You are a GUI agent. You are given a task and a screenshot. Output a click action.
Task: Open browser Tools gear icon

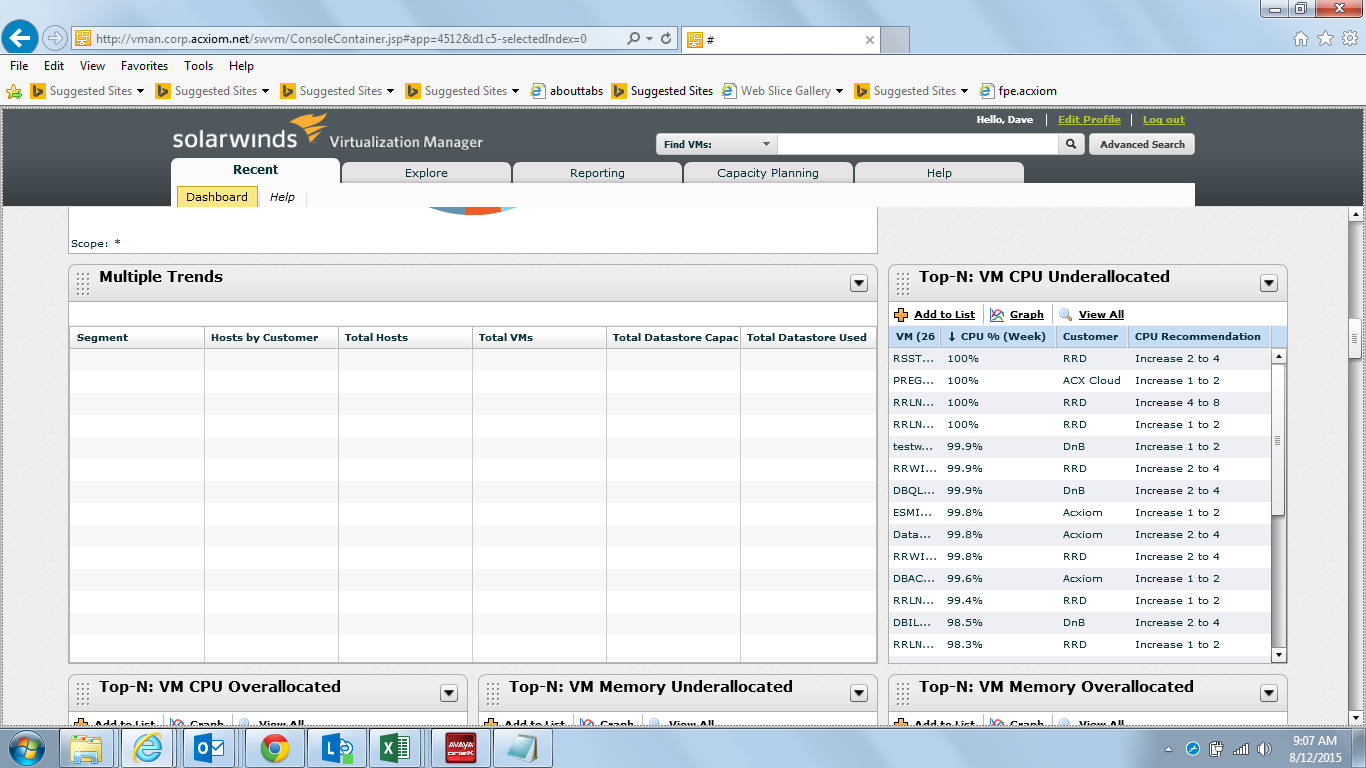click(x=1349, y=38)
